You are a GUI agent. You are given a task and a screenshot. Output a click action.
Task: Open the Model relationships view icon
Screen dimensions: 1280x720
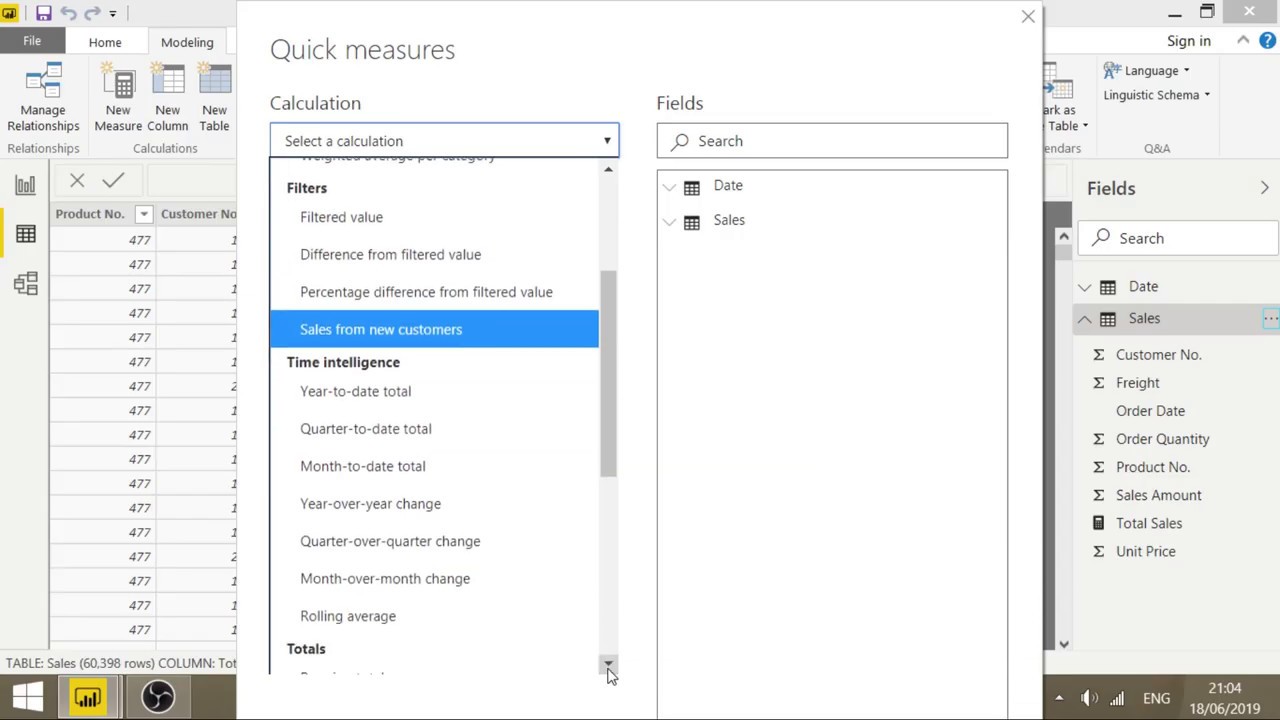pos(25,284)
